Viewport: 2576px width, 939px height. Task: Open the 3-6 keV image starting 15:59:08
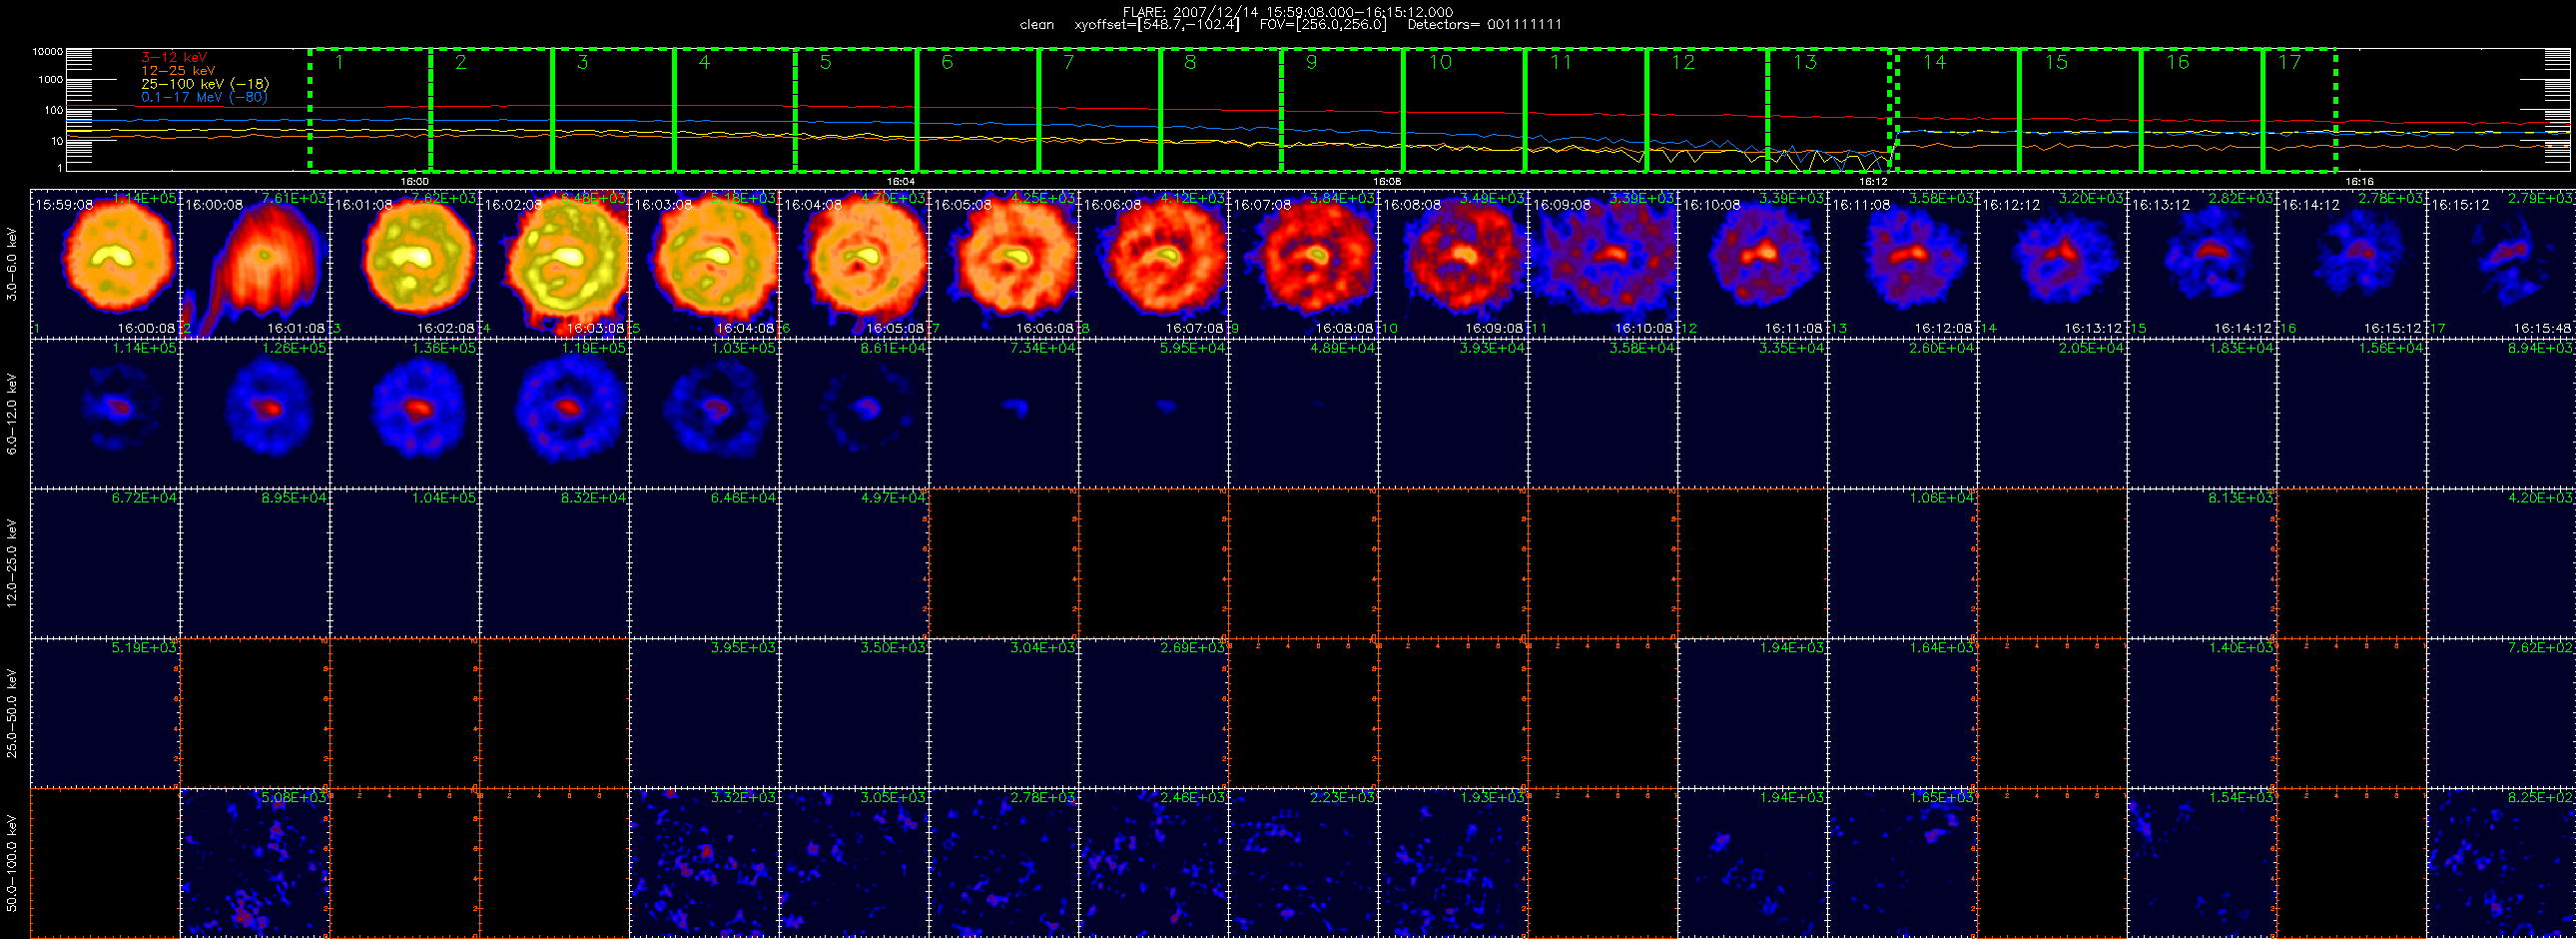(105, 263)
